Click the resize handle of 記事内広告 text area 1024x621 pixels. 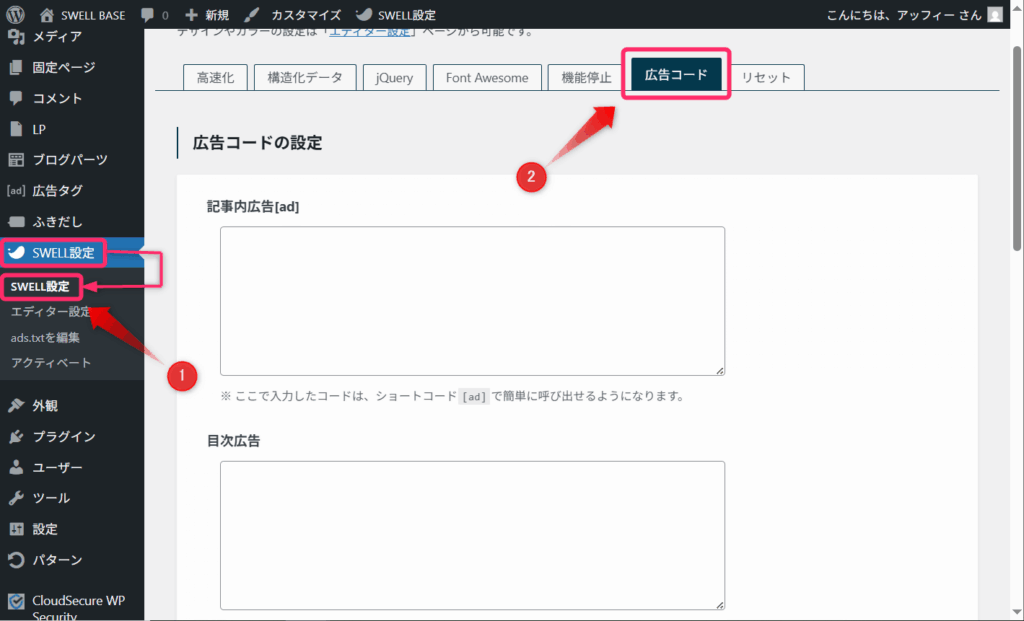(719, 370)
